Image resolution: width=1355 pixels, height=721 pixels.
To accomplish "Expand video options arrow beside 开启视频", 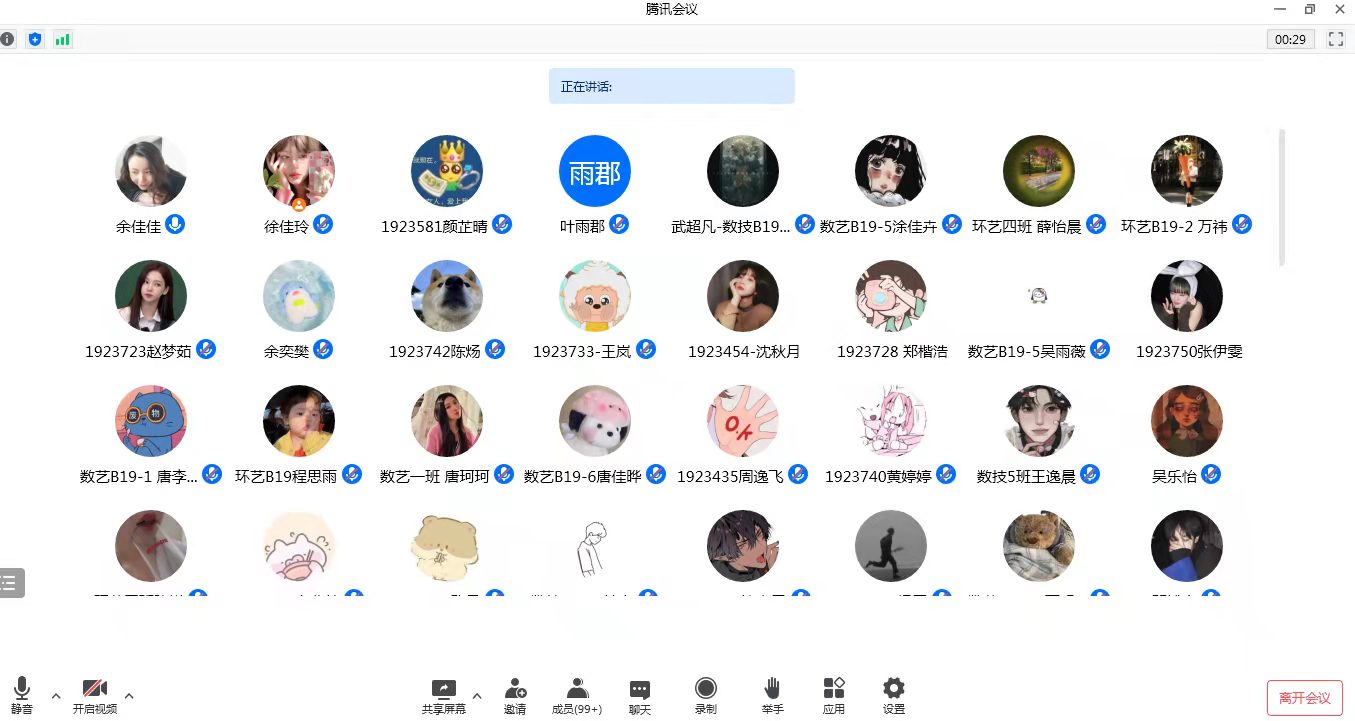I will pos(129,696).
